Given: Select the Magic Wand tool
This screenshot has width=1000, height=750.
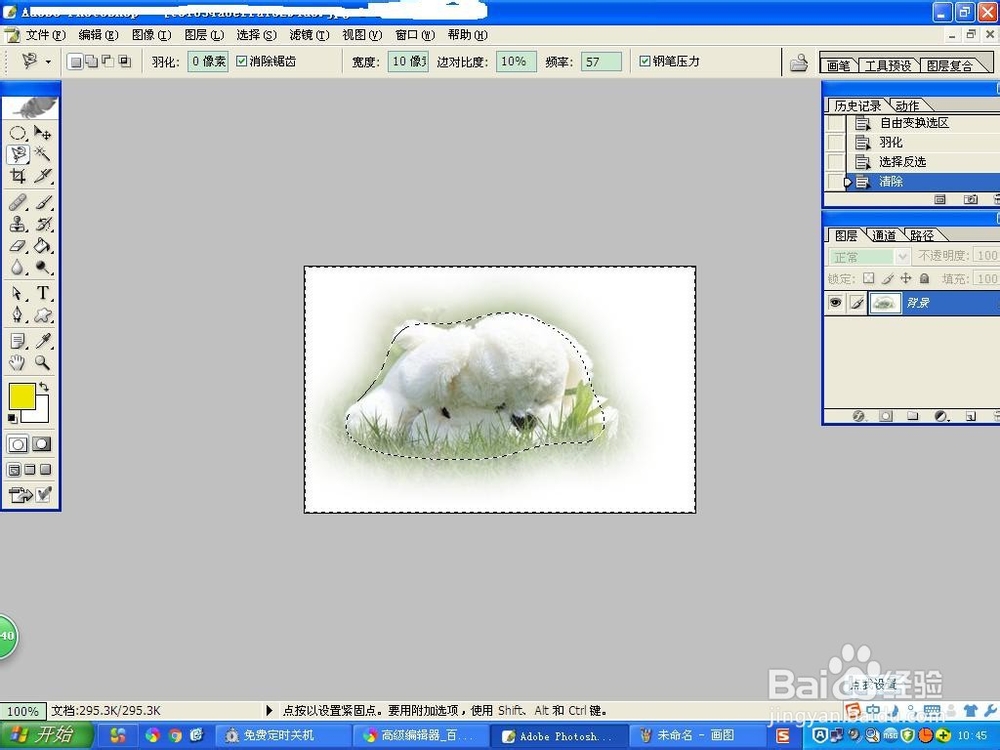Looking at the screenshot, I should click(x=43, y=154).
